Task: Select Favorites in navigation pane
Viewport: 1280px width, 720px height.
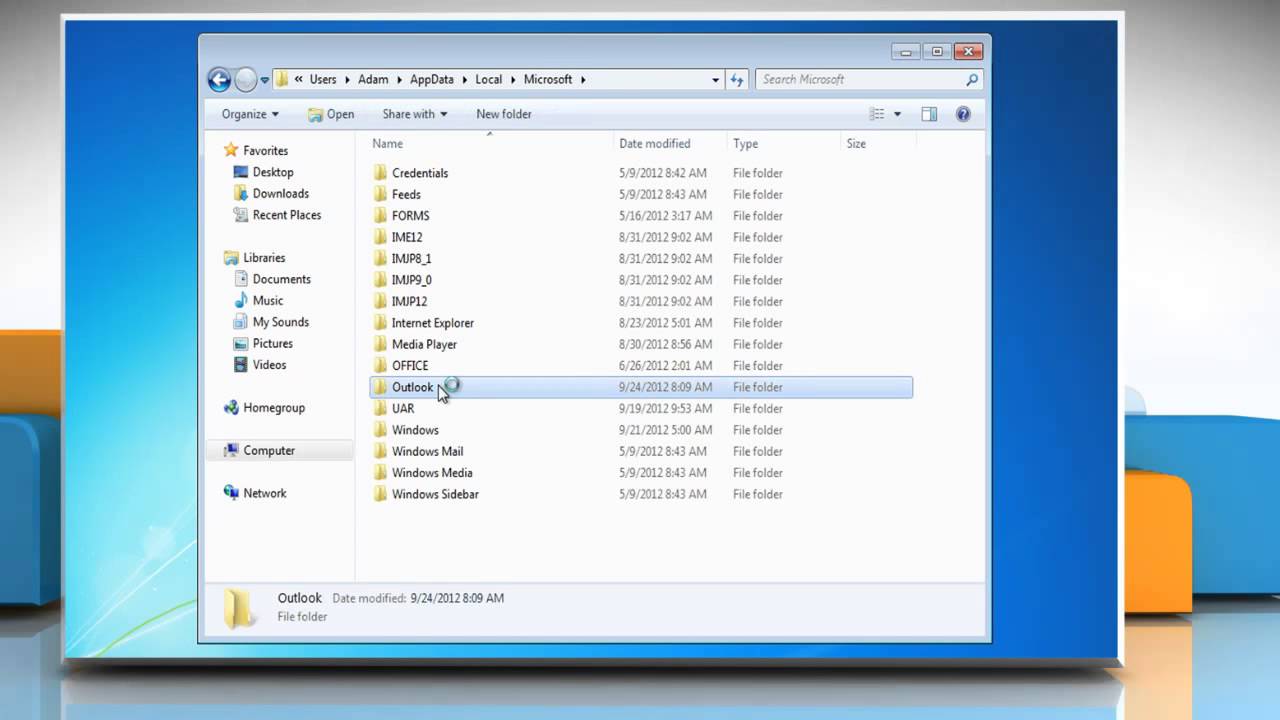Action: 265,150
